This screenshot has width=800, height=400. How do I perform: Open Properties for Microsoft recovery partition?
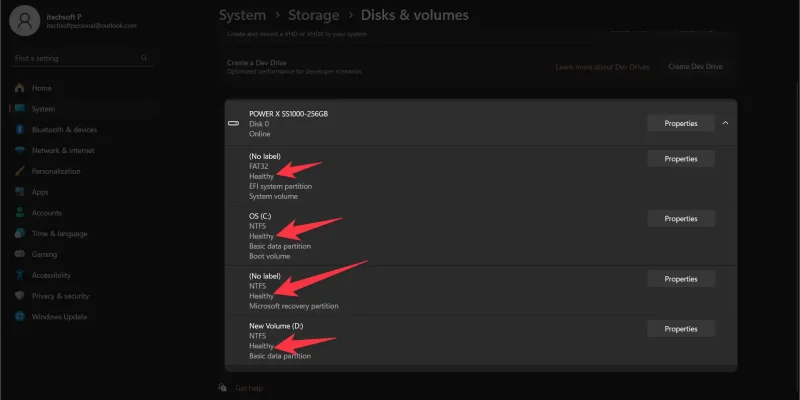pos(681,279)
